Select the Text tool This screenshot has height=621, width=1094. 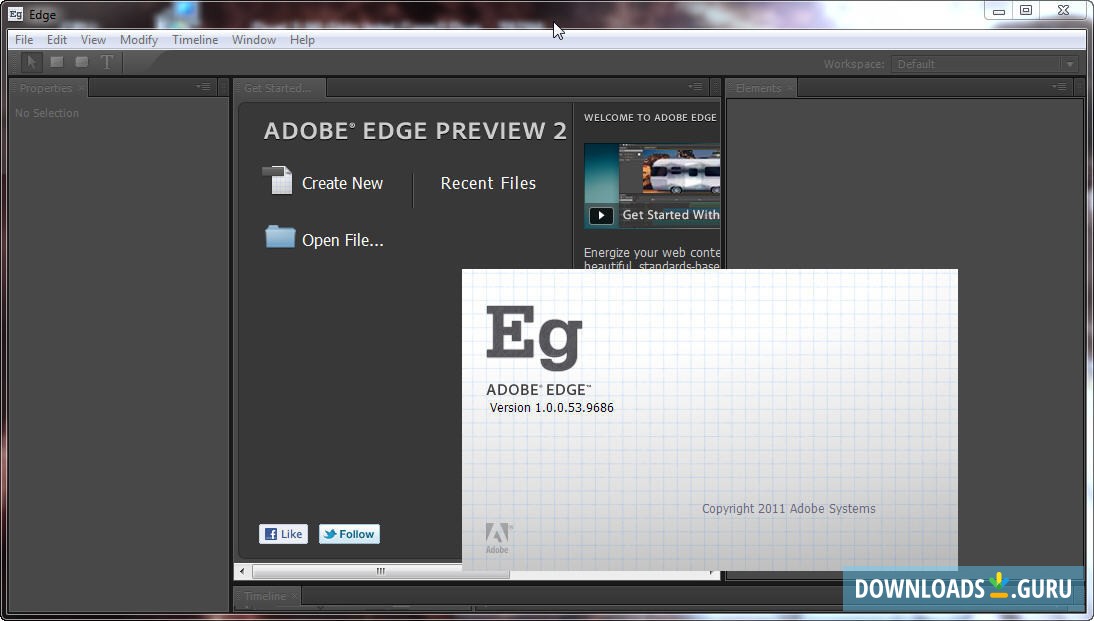pyautogui.click(x=107, y=62)
